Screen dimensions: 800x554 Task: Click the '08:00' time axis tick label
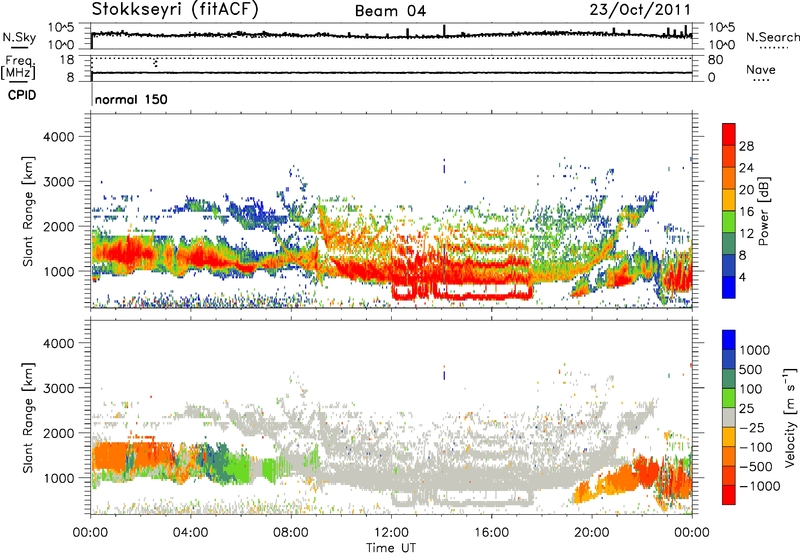point(291,533)
